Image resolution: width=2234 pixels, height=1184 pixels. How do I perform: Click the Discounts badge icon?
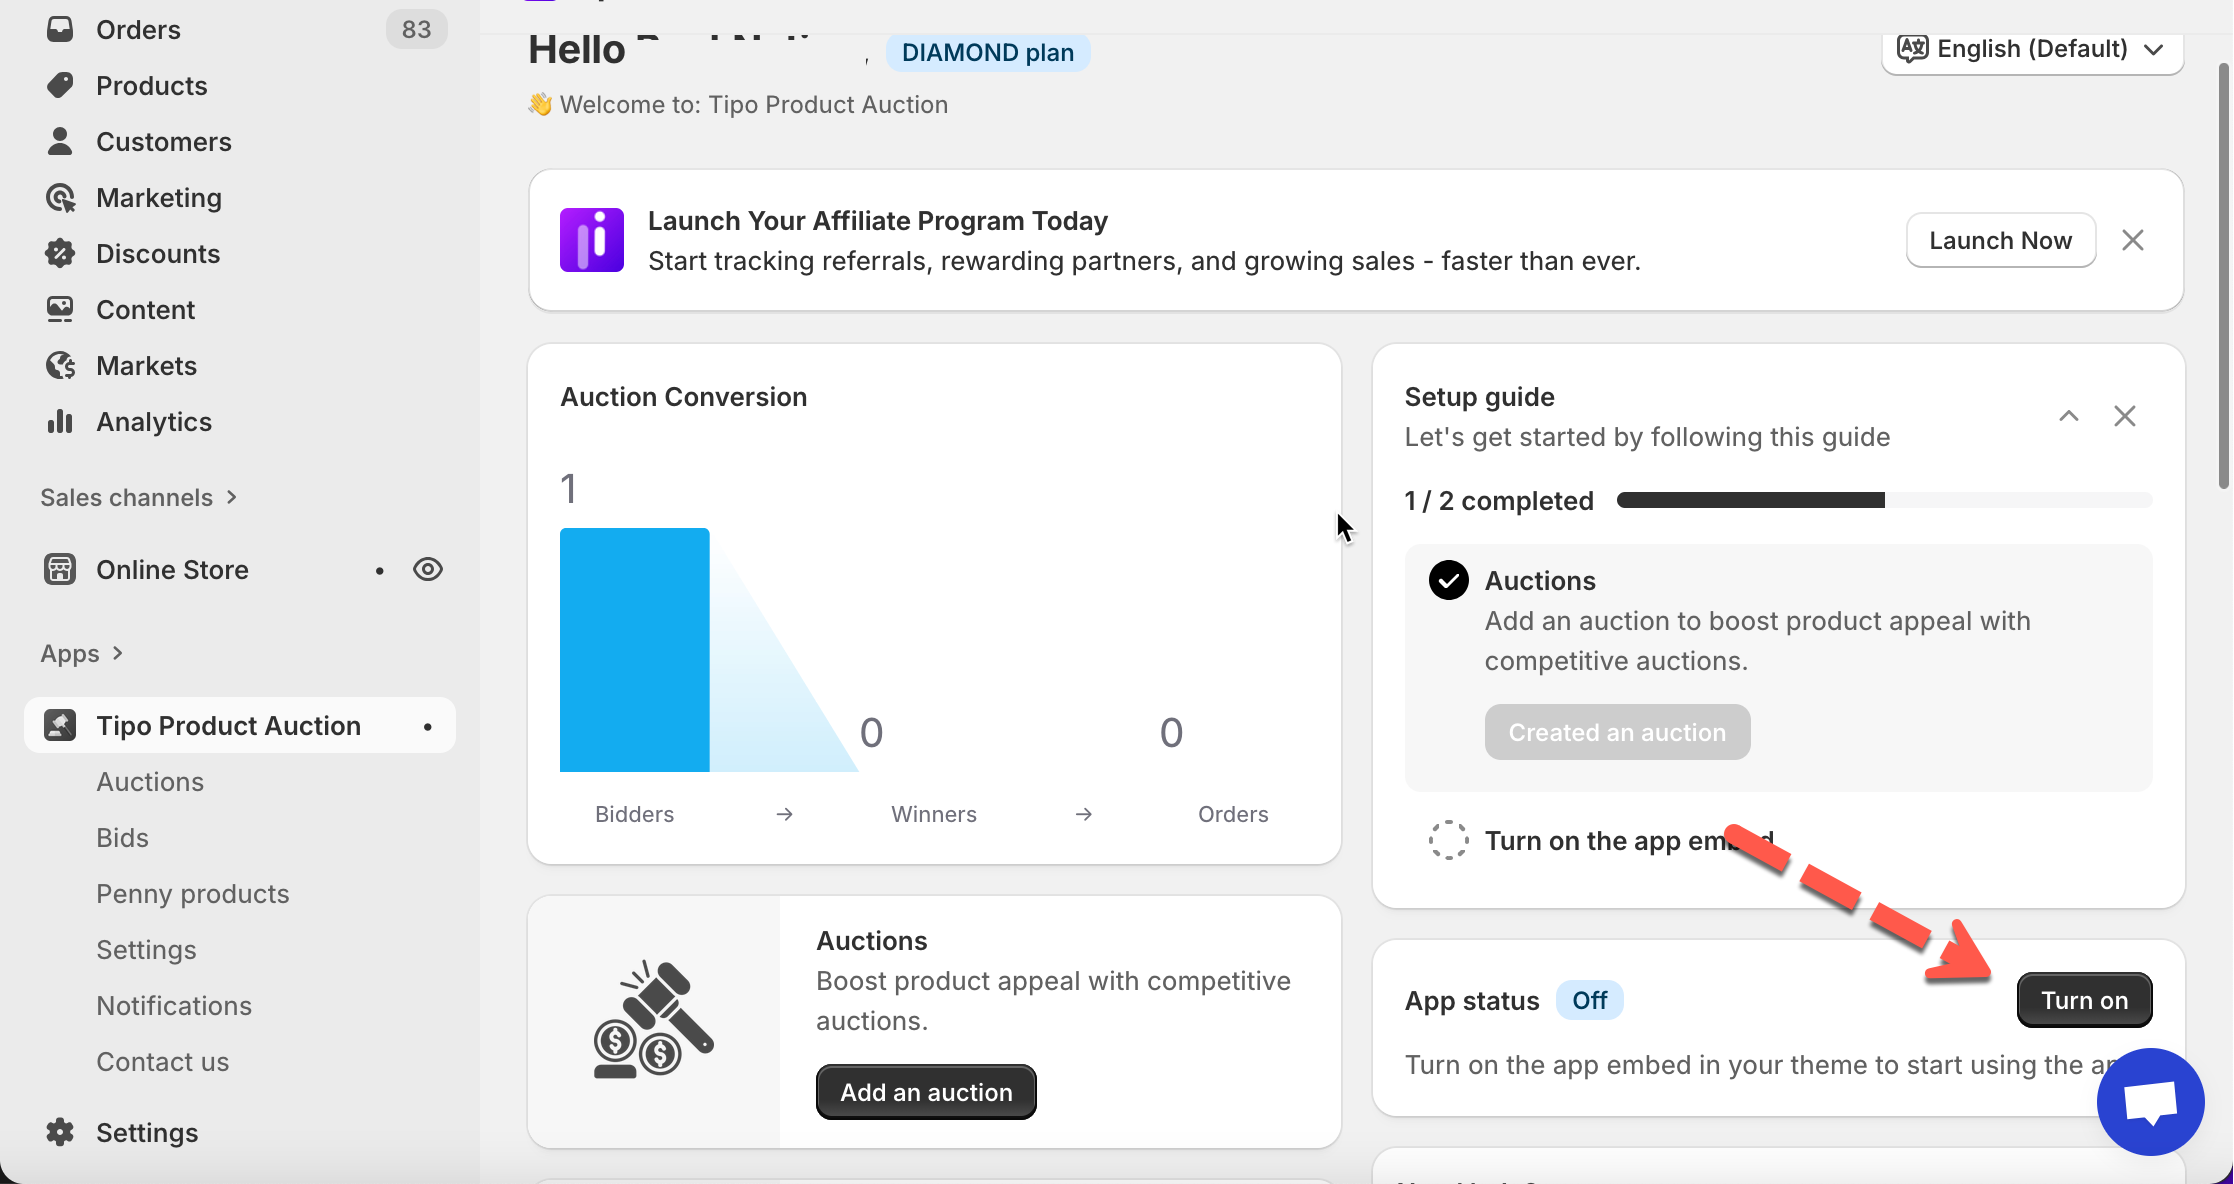point(60,254)
